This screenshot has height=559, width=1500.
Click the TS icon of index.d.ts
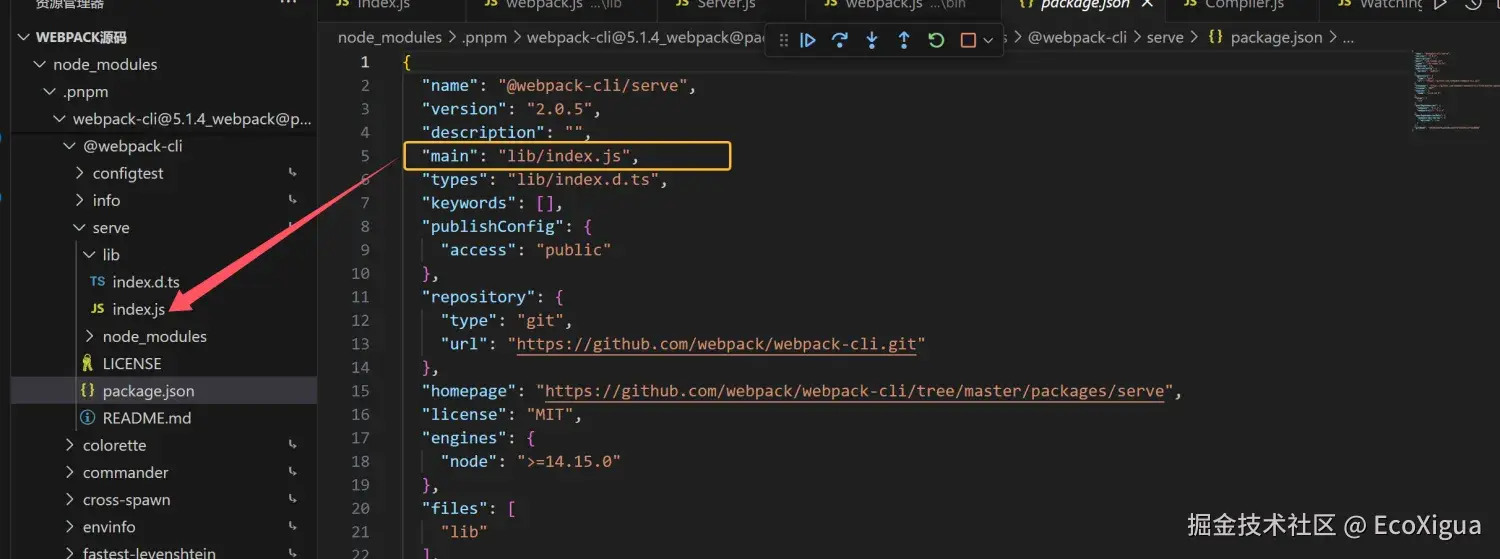click(97, 282)
